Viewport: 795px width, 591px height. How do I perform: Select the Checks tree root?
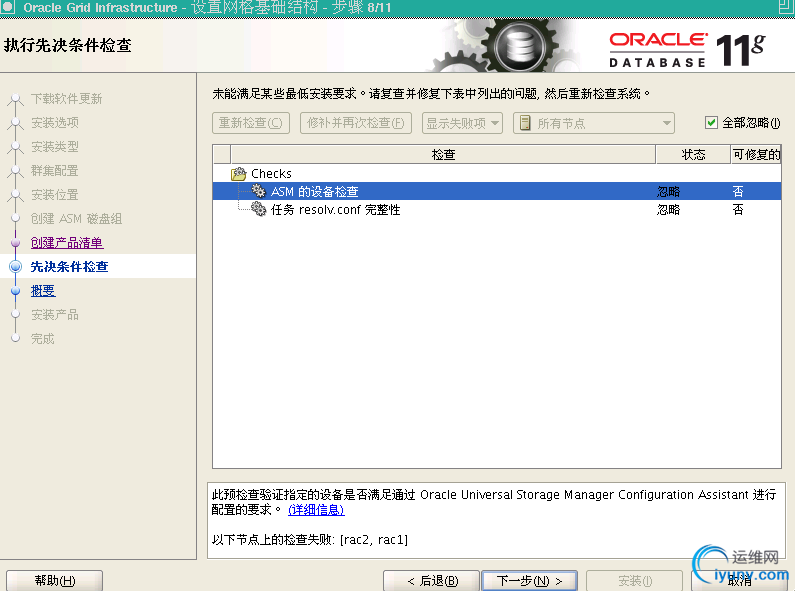click(271, 174)
